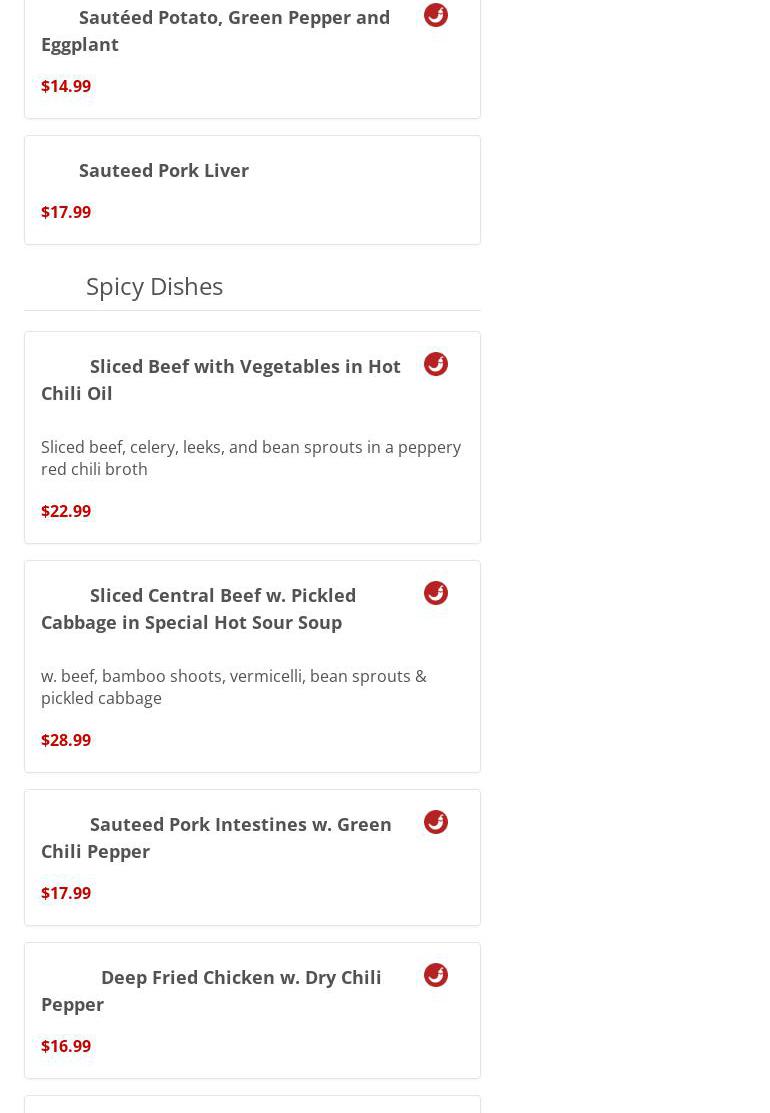
Task: Click the chili icon on Sauteed Pork Intestines
Action: (436, 822)
